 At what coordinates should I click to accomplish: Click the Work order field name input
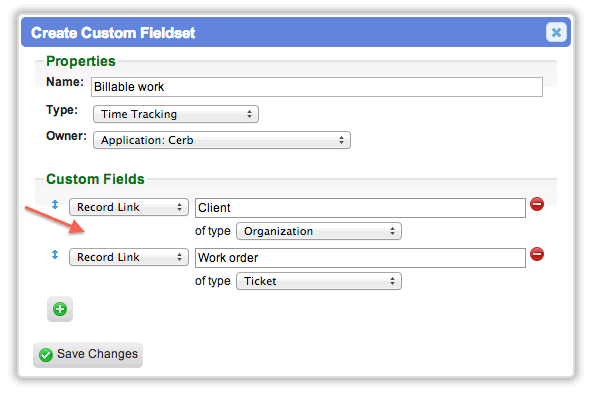tap(360, 258)
